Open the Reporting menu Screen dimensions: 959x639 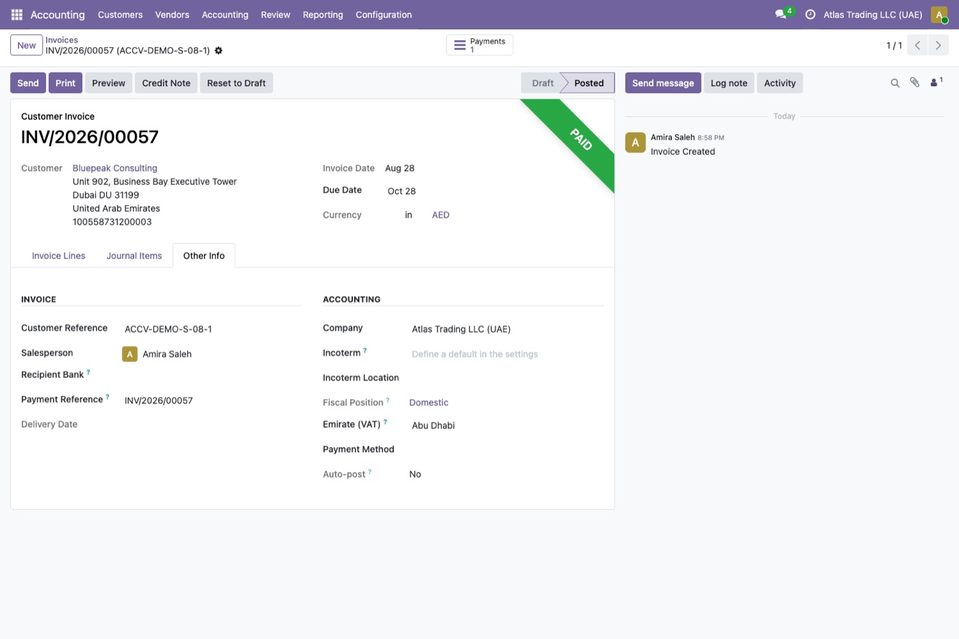pos(322,15)
